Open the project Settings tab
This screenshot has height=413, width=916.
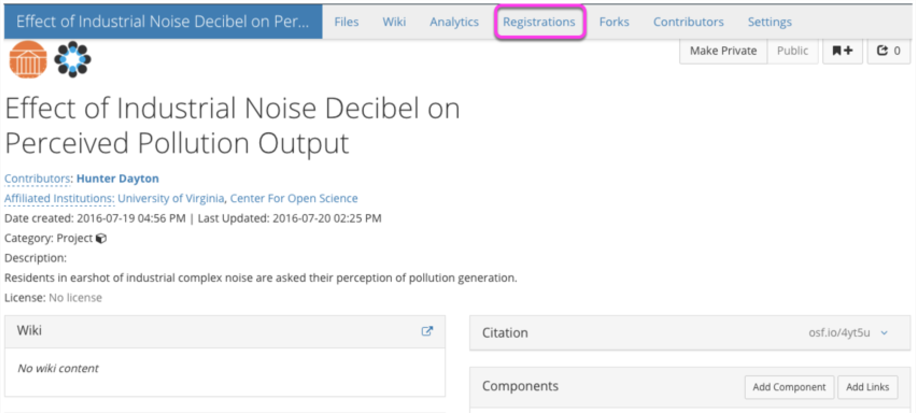coord(769,22)
